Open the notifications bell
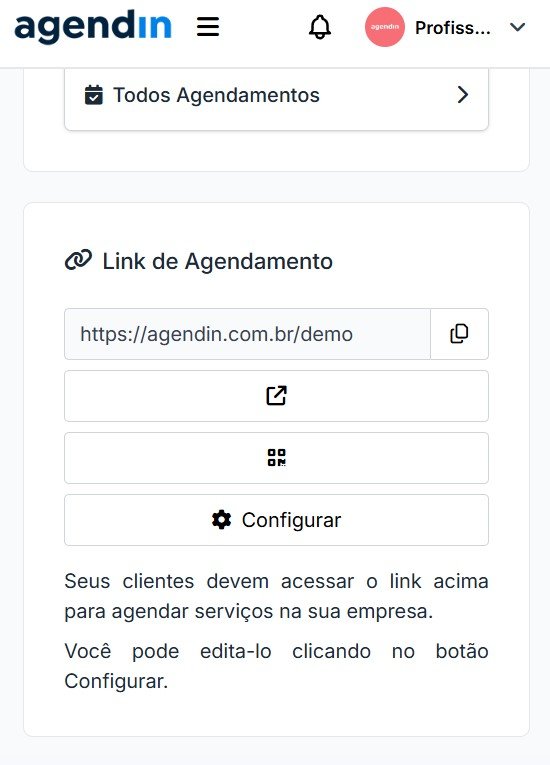Viewport: 550px width, 765px height. point(320,27)
